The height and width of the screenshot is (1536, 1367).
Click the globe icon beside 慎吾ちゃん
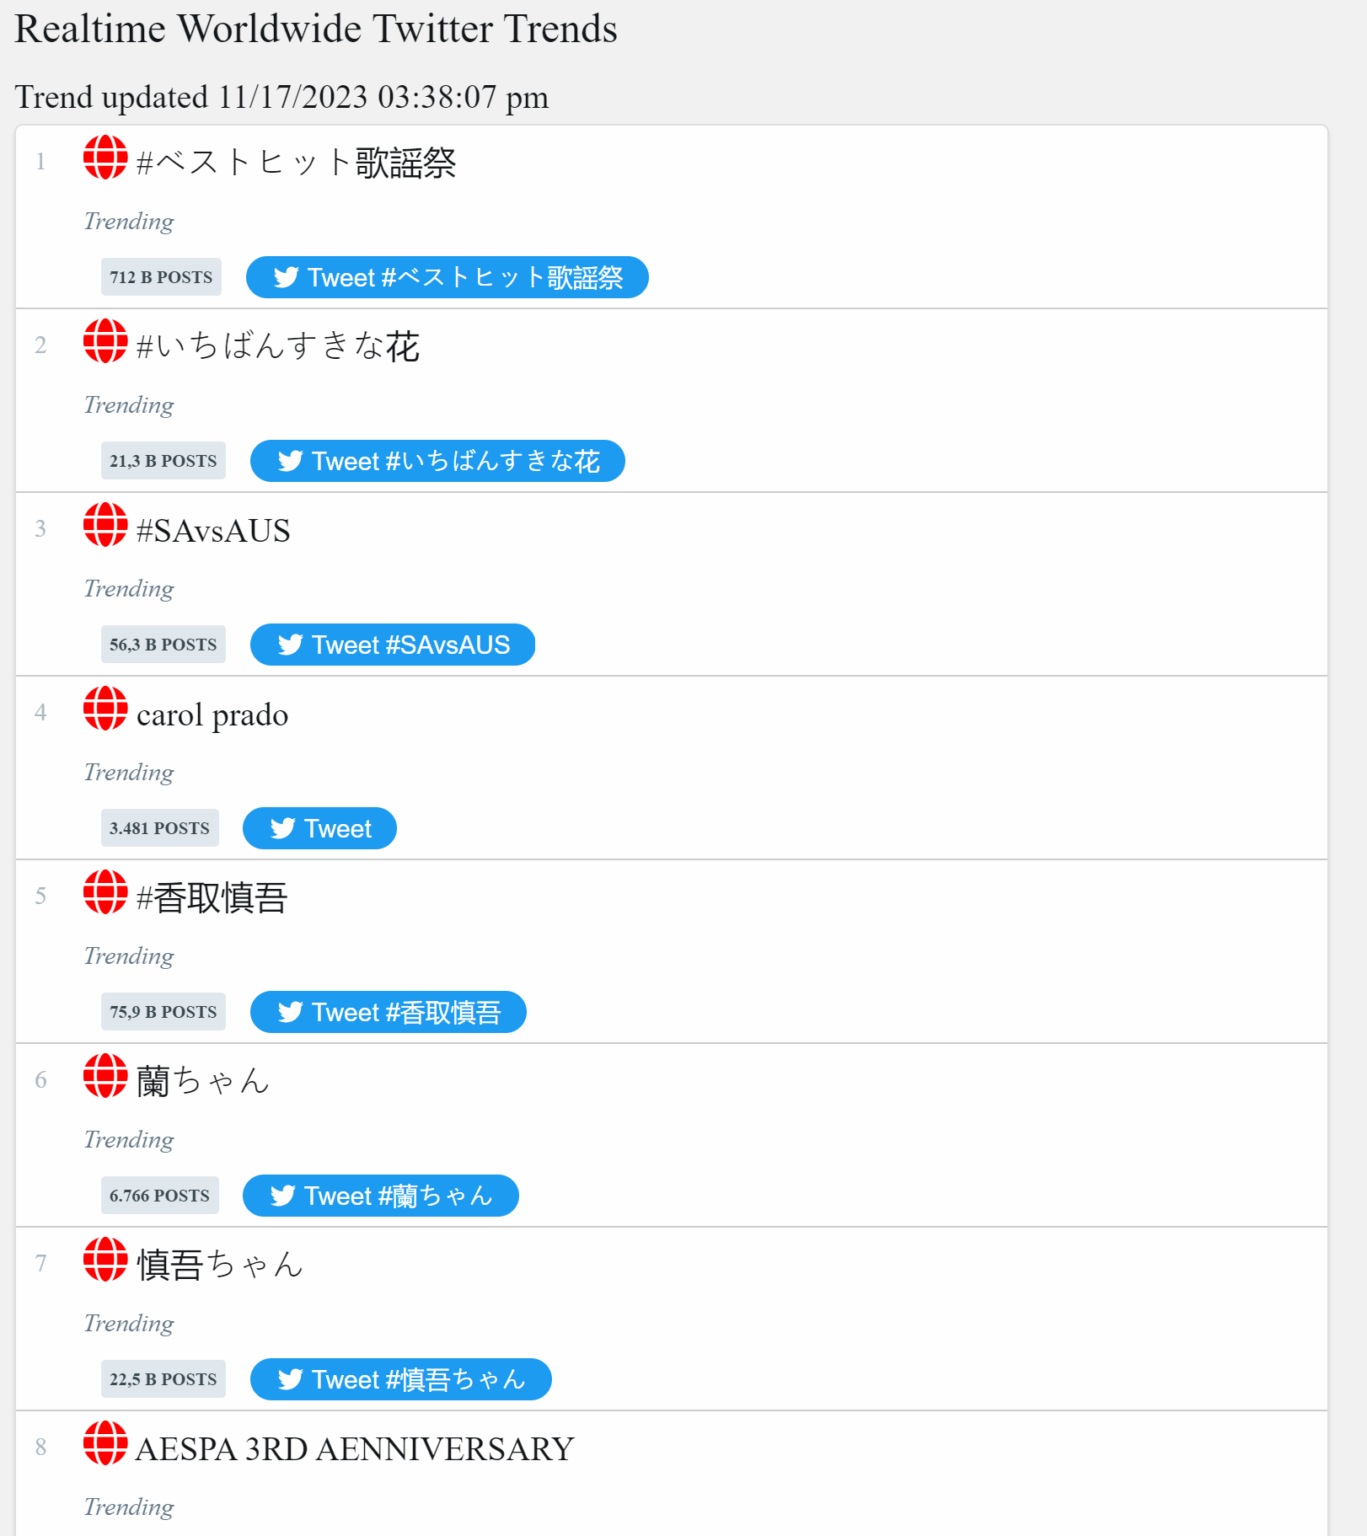pyautogui.click(x=105, y=1259)
